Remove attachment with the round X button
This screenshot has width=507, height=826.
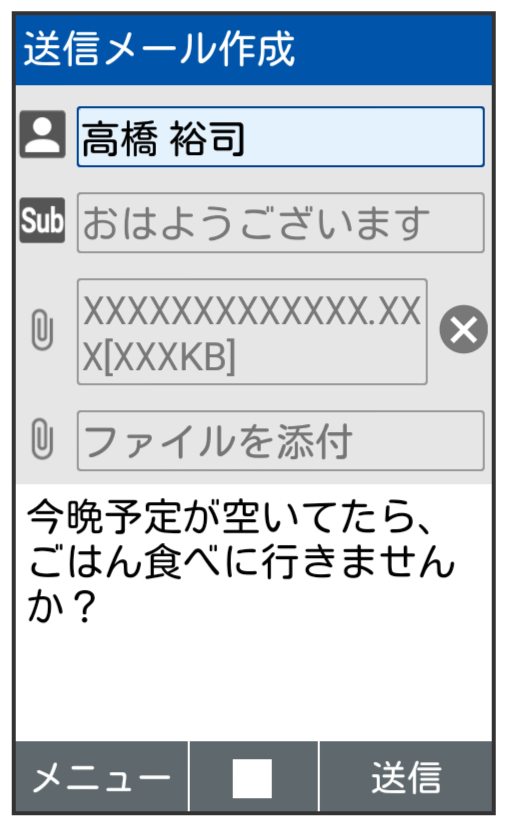click(463, 329)
